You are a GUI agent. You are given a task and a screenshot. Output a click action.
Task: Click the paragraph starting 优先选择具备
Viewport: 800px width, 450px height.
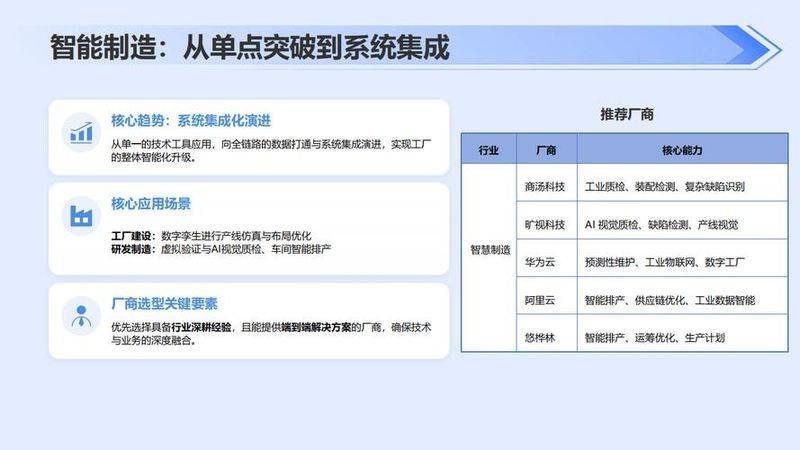(271, 334)
